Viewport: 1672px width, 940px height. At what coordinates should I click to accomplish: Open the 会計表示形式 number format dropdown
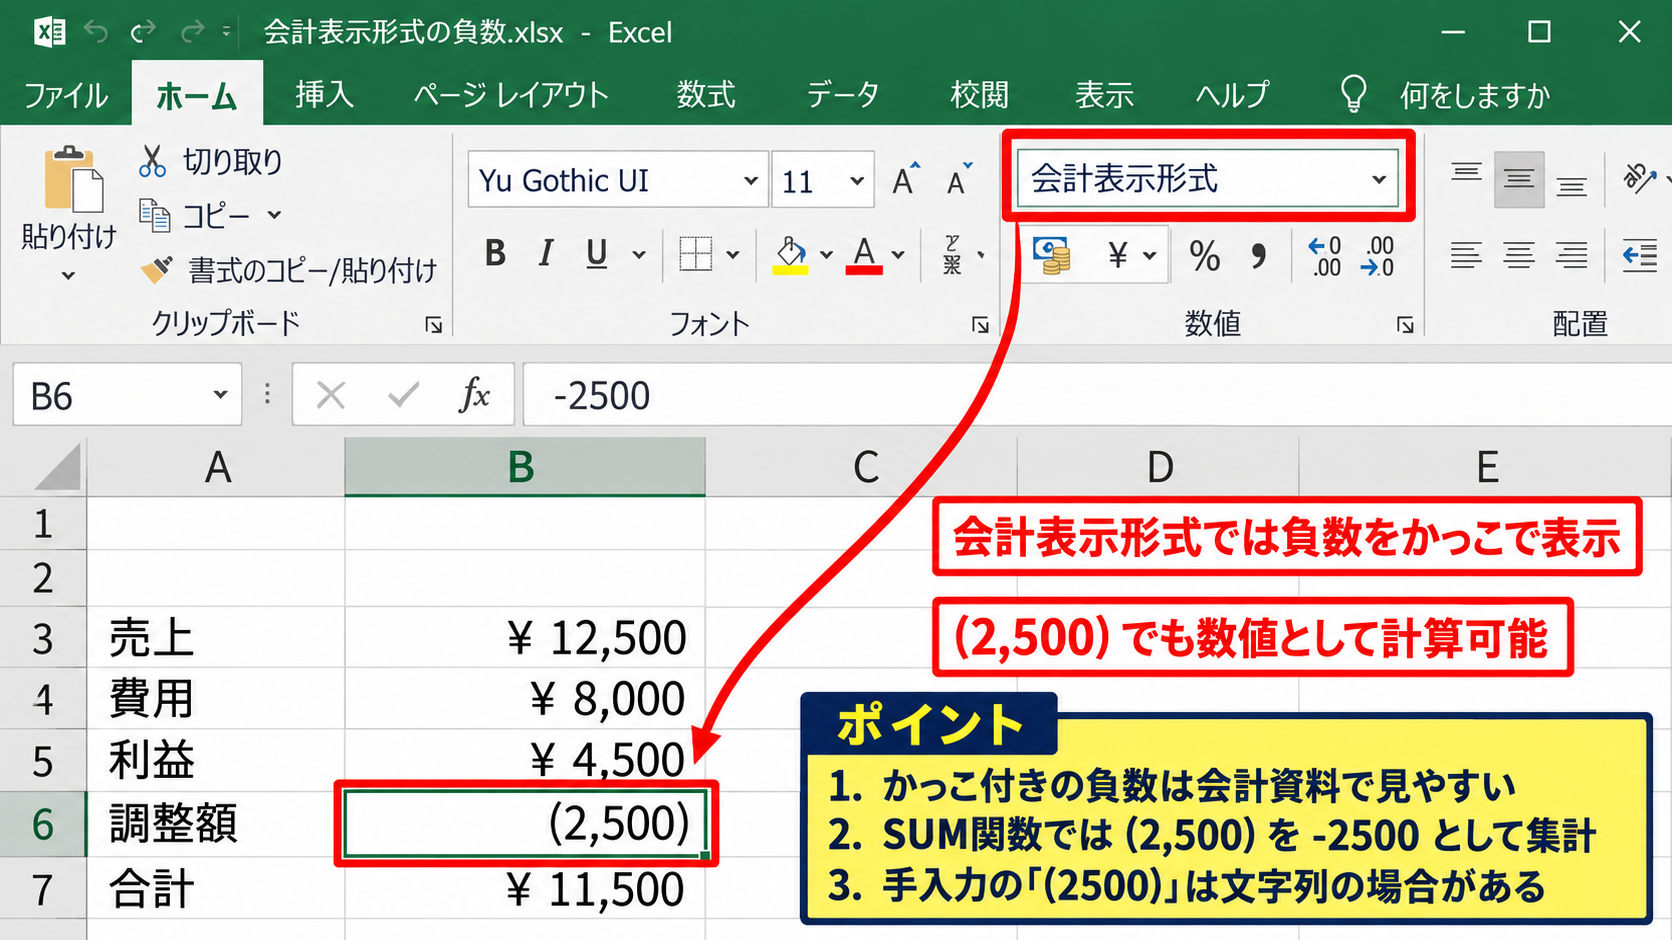pyautogui.click(x=1379, y=180)
